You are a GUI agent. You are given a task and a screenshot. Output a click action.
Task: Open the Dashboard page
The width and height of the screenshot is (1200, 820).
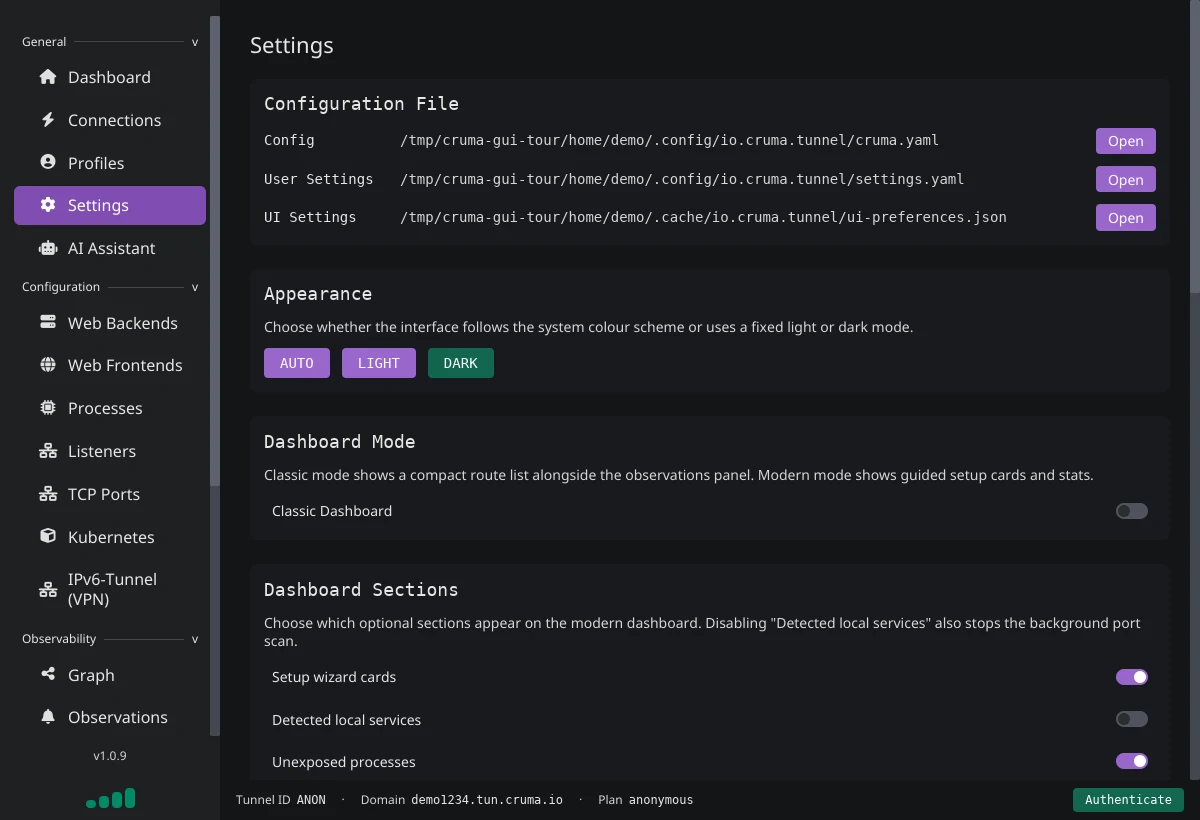[x=110, y=77]
